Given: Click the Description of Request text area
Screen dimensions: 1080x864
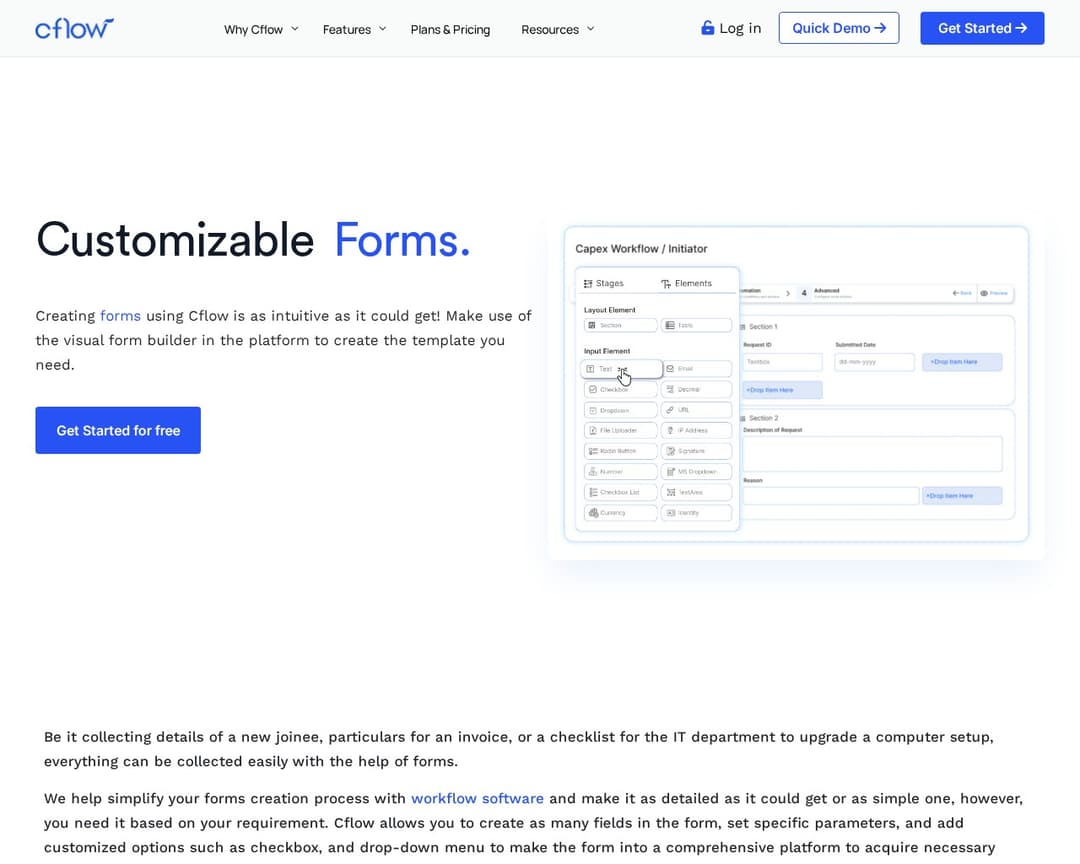Looking at the screenshot, I should (x=872, y=453).
